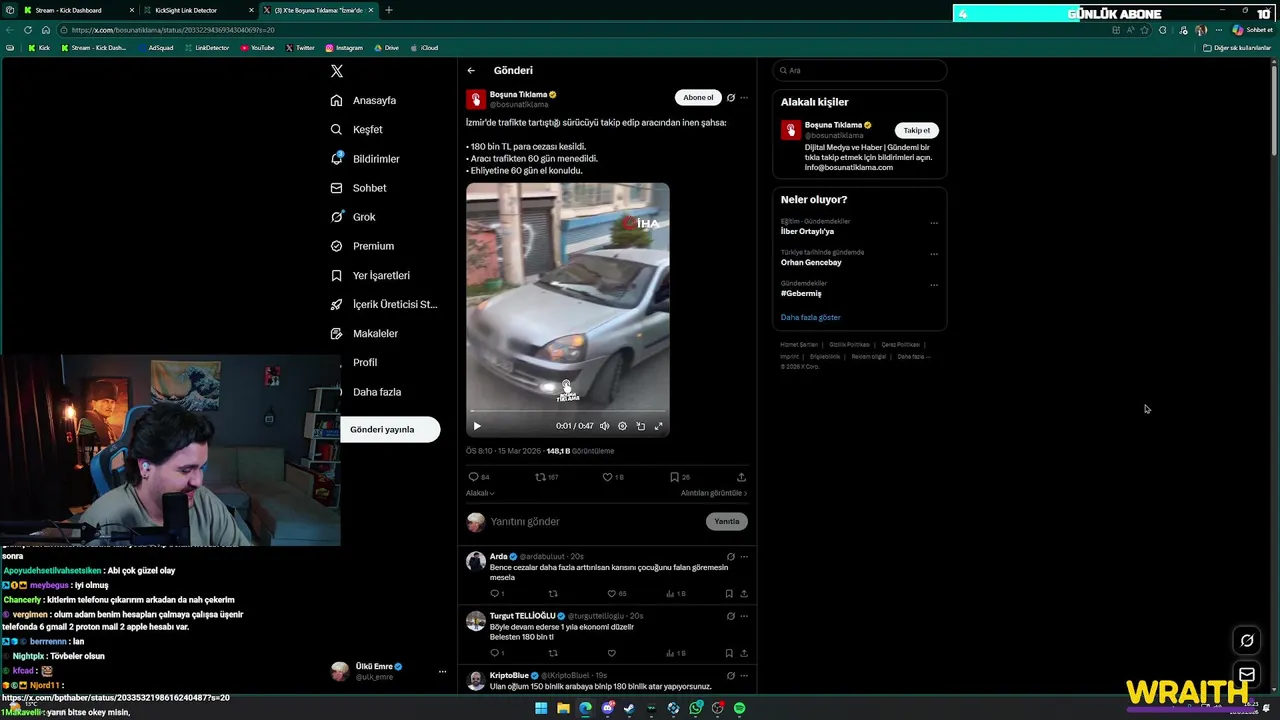Open the three-dot menu on main post
Viewport: 1280px width, 720px height.
coord(744,98)
